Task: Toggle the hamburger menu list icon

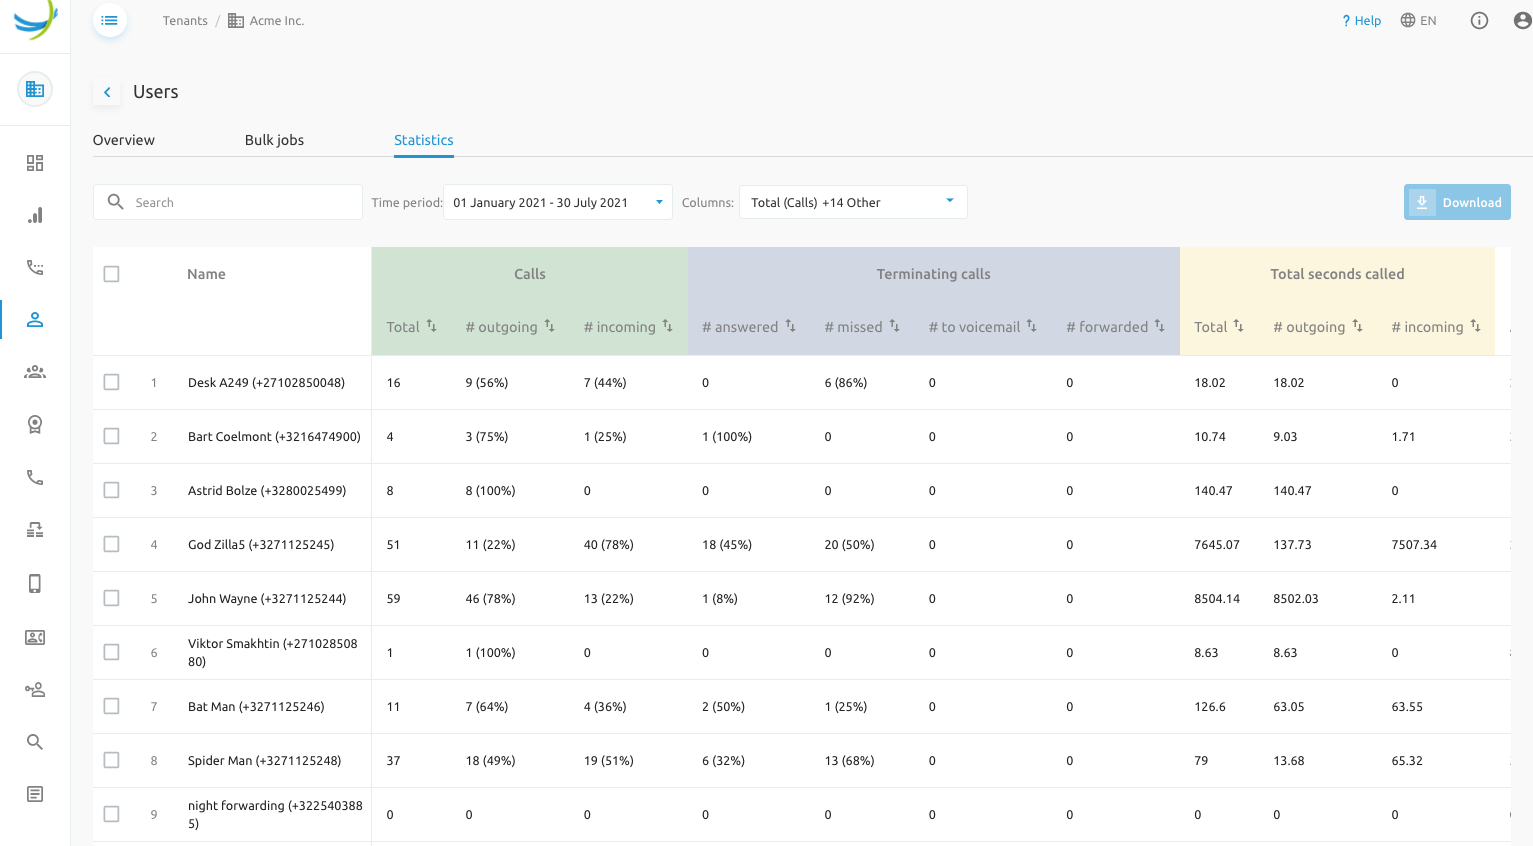Action: [110, 20]
